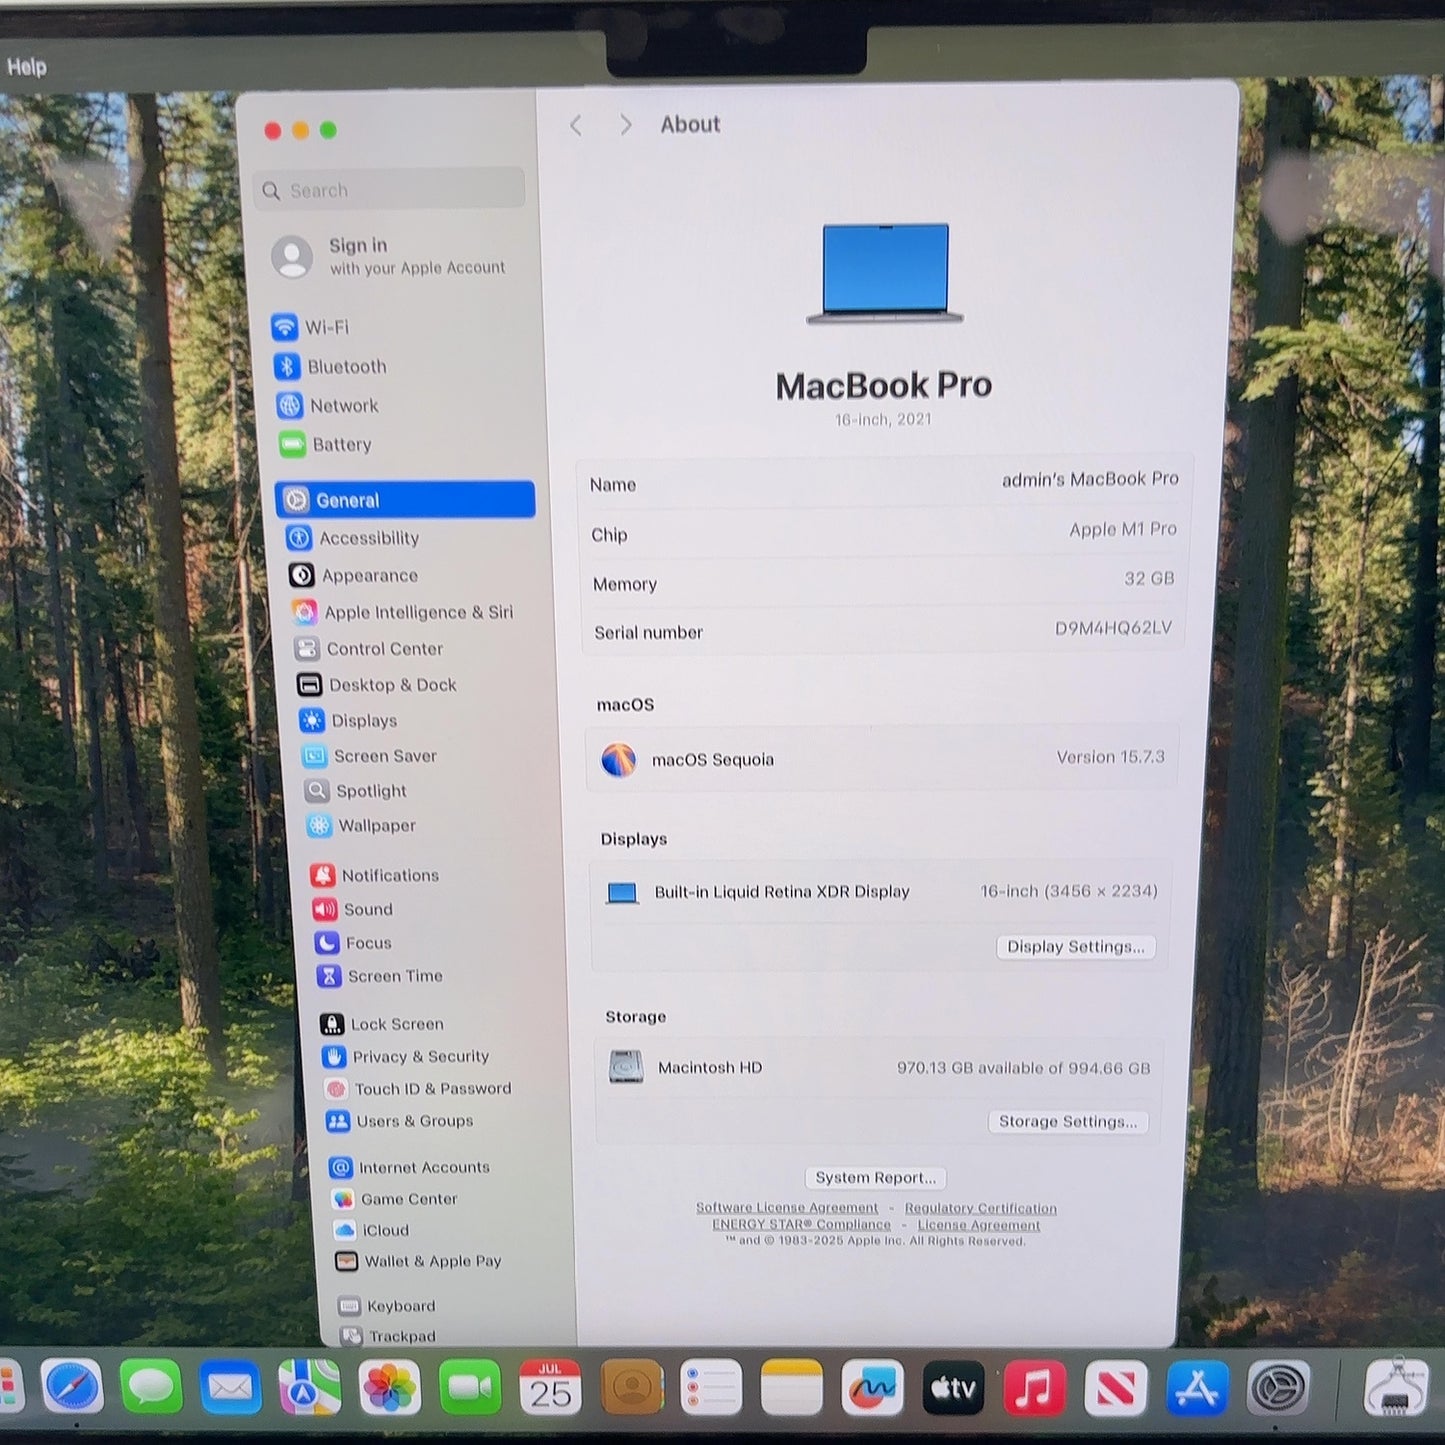This screenshot has width=1445, height=1445.
Task: Open Bluetooth settings in the sidebar
Action: point(330,367)
